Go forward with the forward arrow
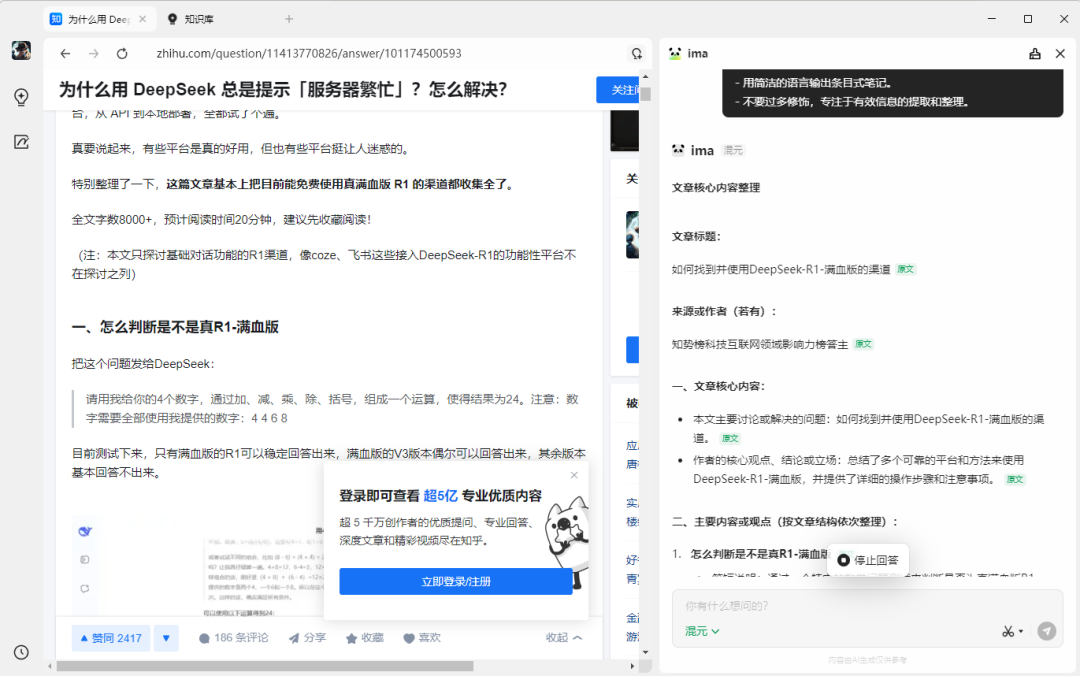Viewport: 1080px width, 676px height. [x=94, y=54]
